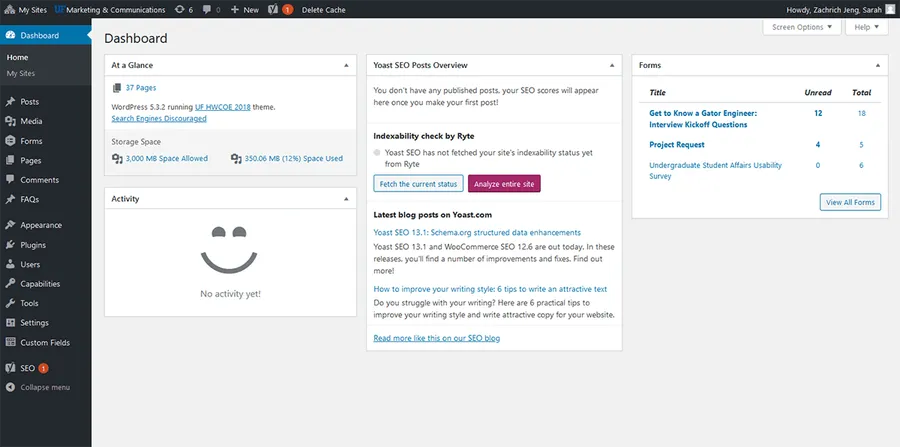Click Collapse menu label in sidebar

pos(45,387)
